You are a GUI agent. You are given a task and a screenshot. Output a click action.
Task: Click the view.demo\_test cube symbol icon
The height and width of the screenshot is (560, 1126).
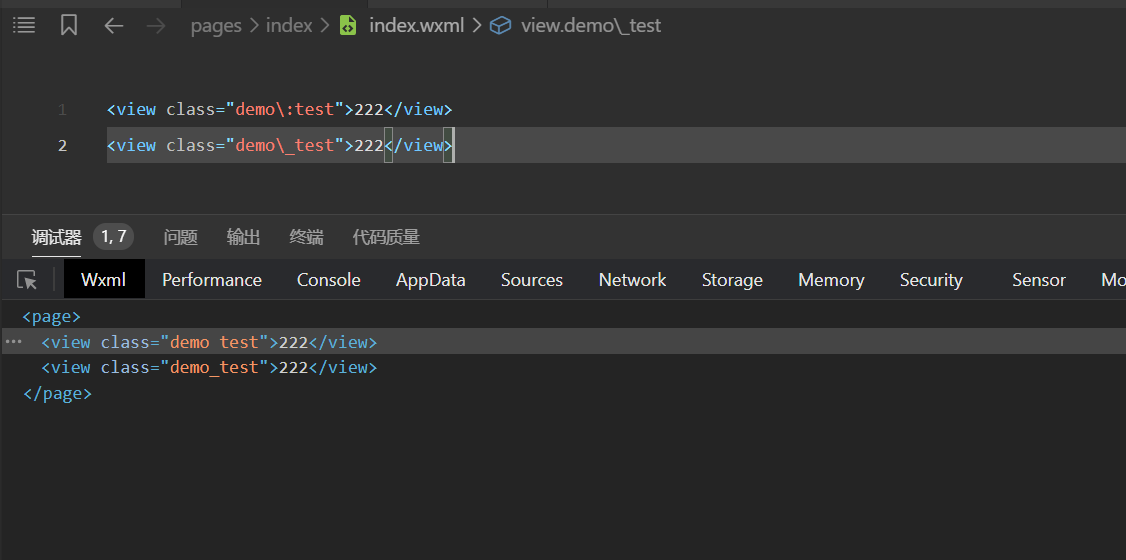click(500, 26)
